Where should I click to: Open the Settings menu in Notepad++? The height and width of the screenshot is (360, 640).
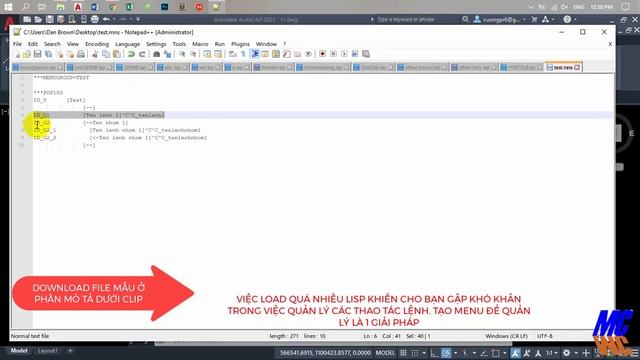click(156, 44)
